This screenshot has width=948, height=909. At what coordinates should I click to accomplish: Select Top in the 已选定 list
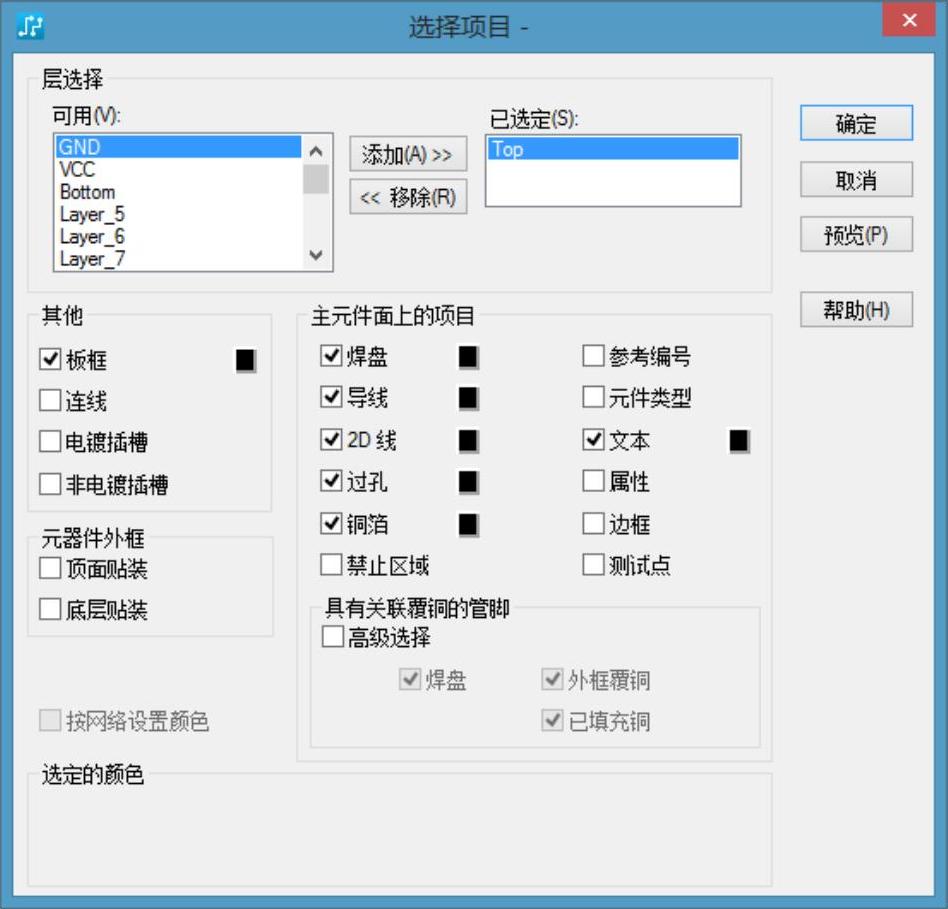point(613,149)
